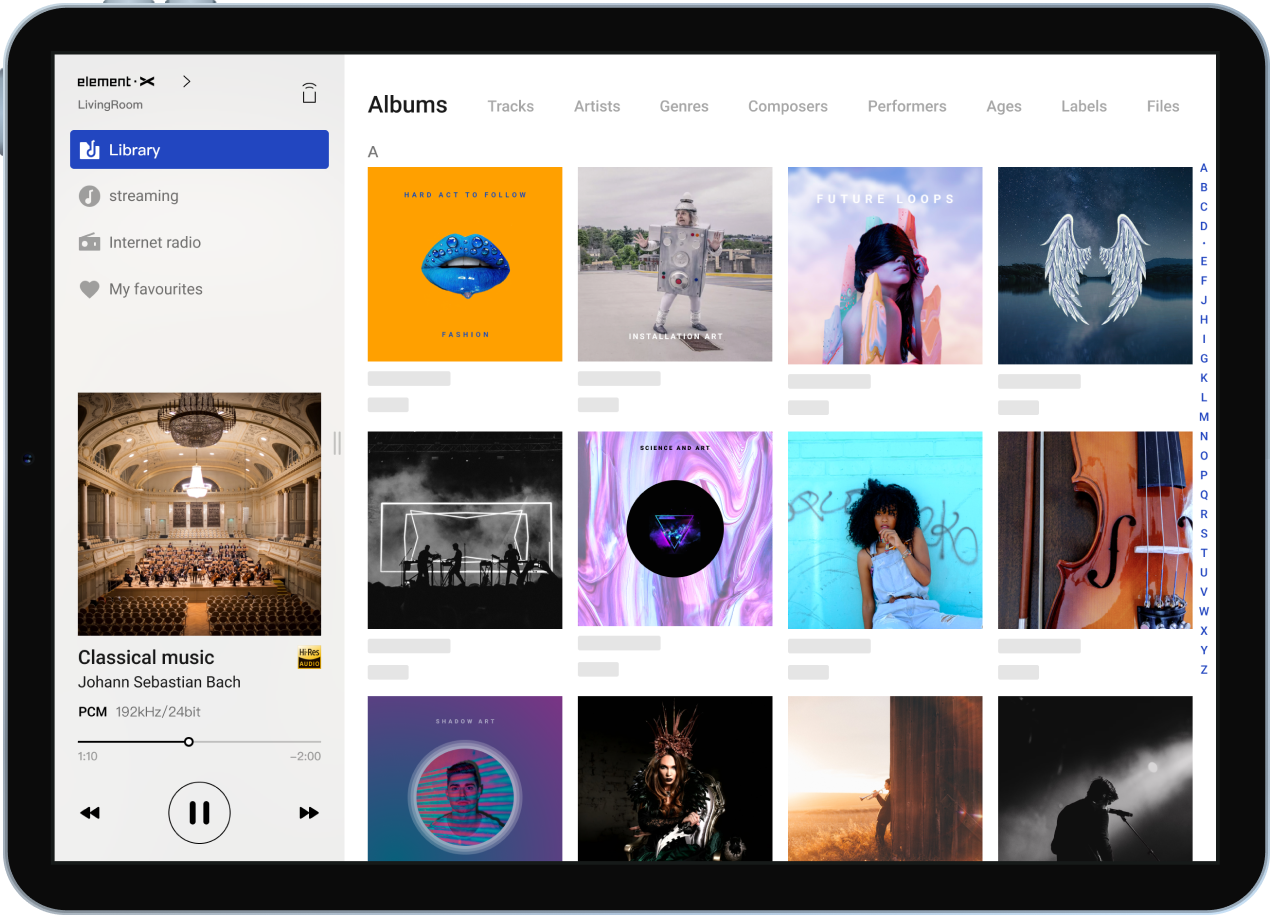1270x915 pixels.
Task: Open the now playing concert hall artwork
Action: (x=199, y=514)
